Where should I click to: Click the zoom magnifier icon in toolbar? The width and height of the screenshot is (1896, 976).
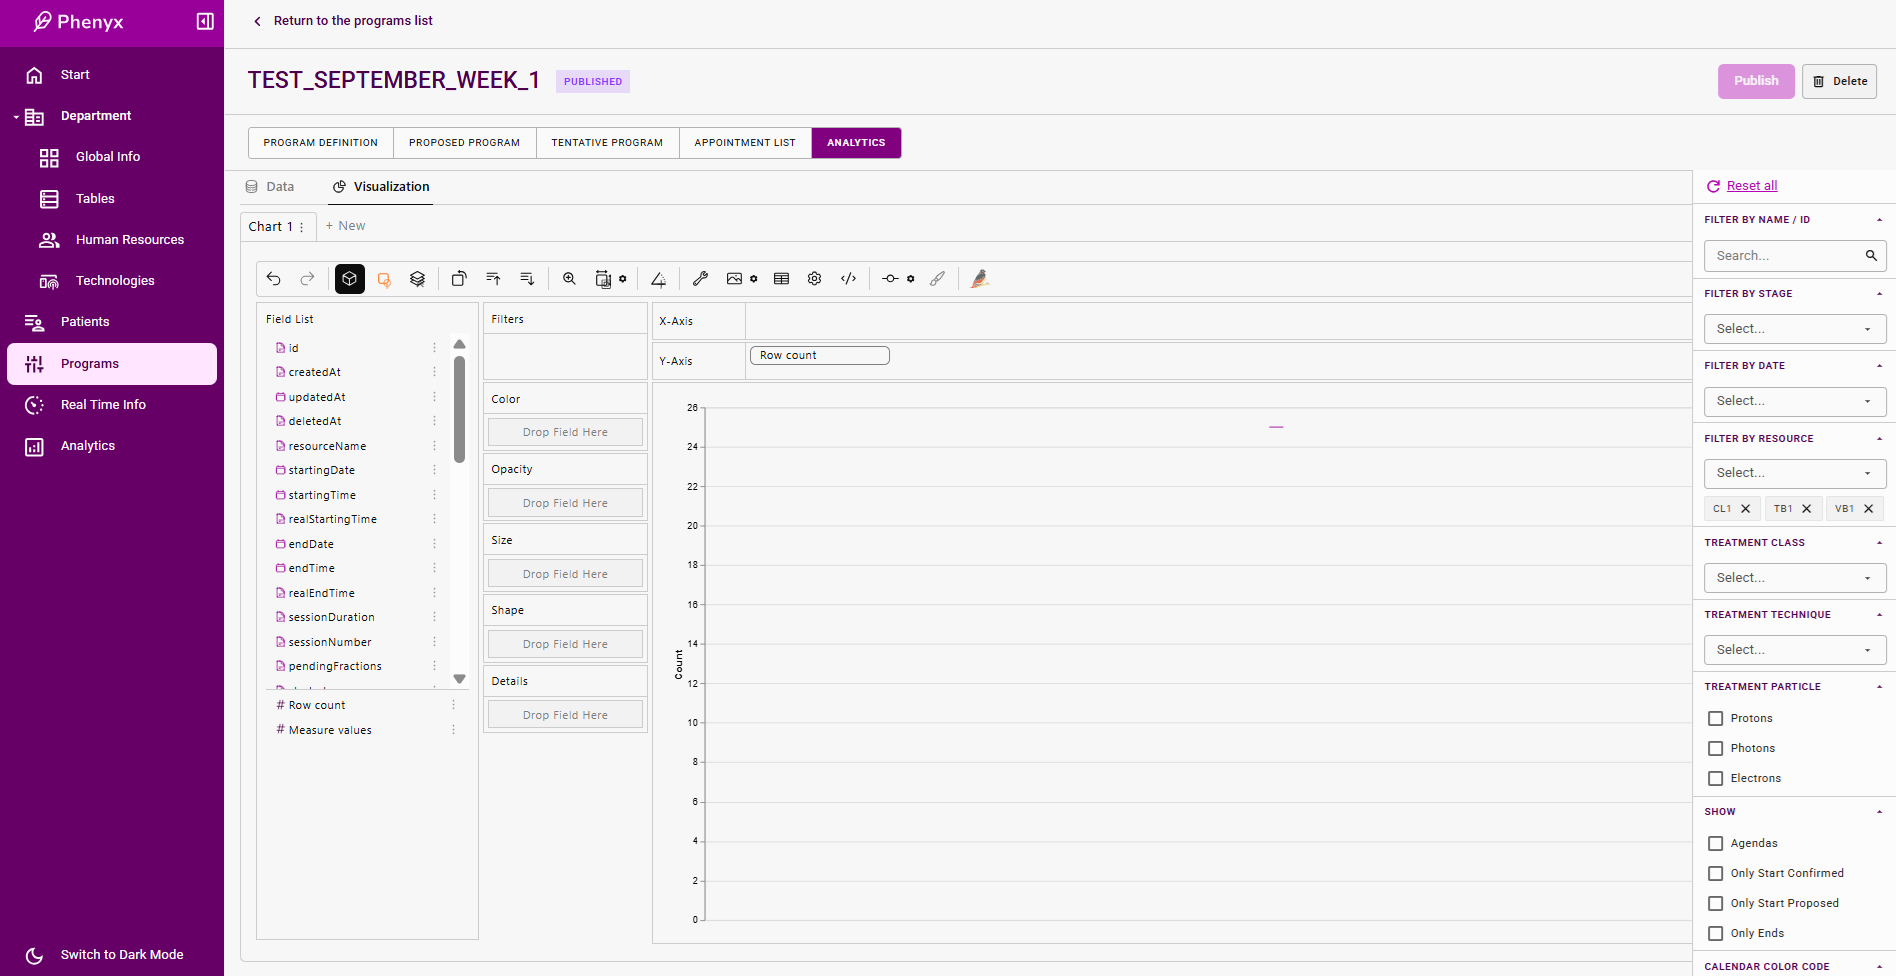(x=569, y=279)
